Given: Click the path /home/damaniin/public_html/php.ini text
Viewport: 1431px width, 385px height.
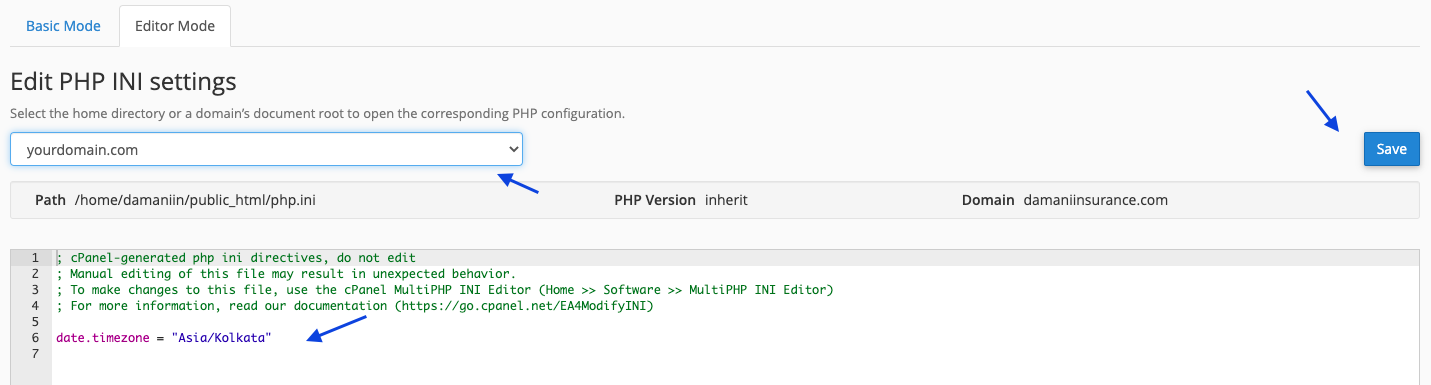Looking at the screenshot, I should click(x=195, y=200).
